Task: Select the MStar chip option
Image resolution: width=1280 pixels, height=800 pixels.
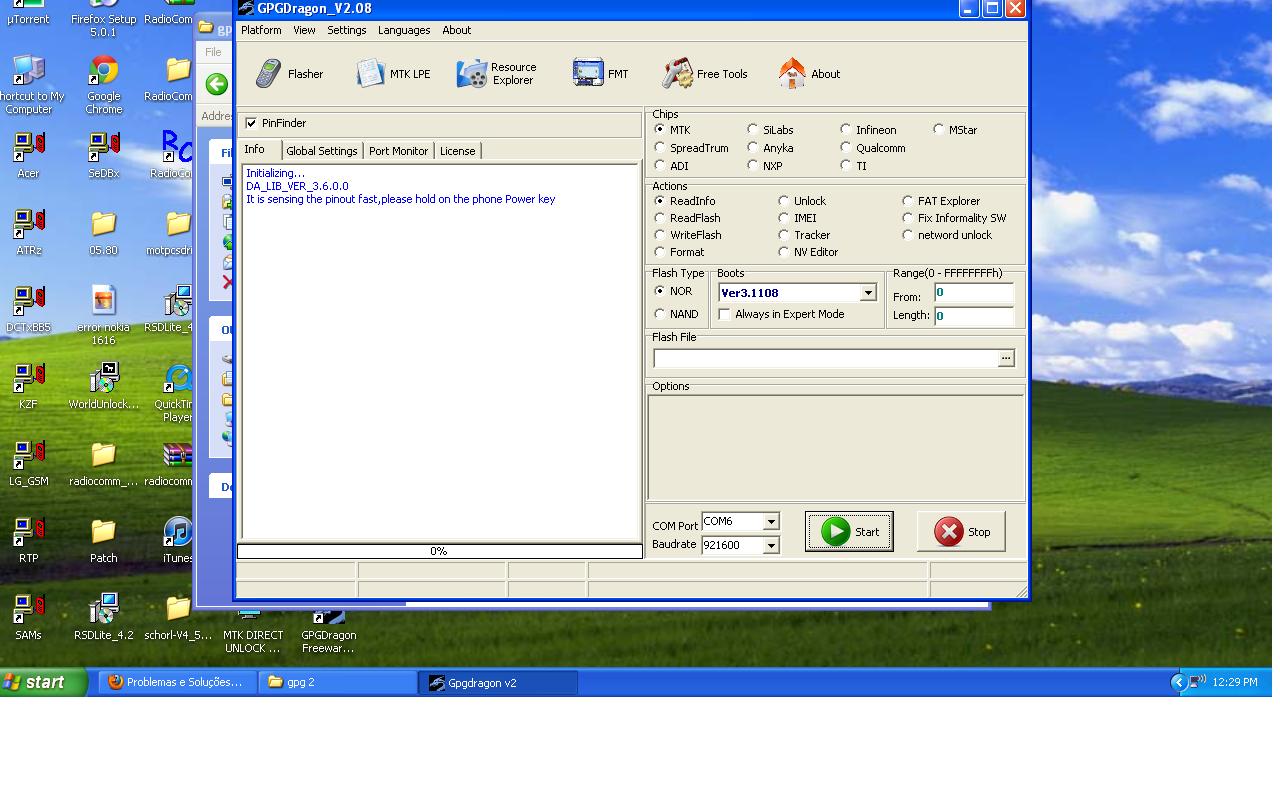Action: (x=939, y=130)
